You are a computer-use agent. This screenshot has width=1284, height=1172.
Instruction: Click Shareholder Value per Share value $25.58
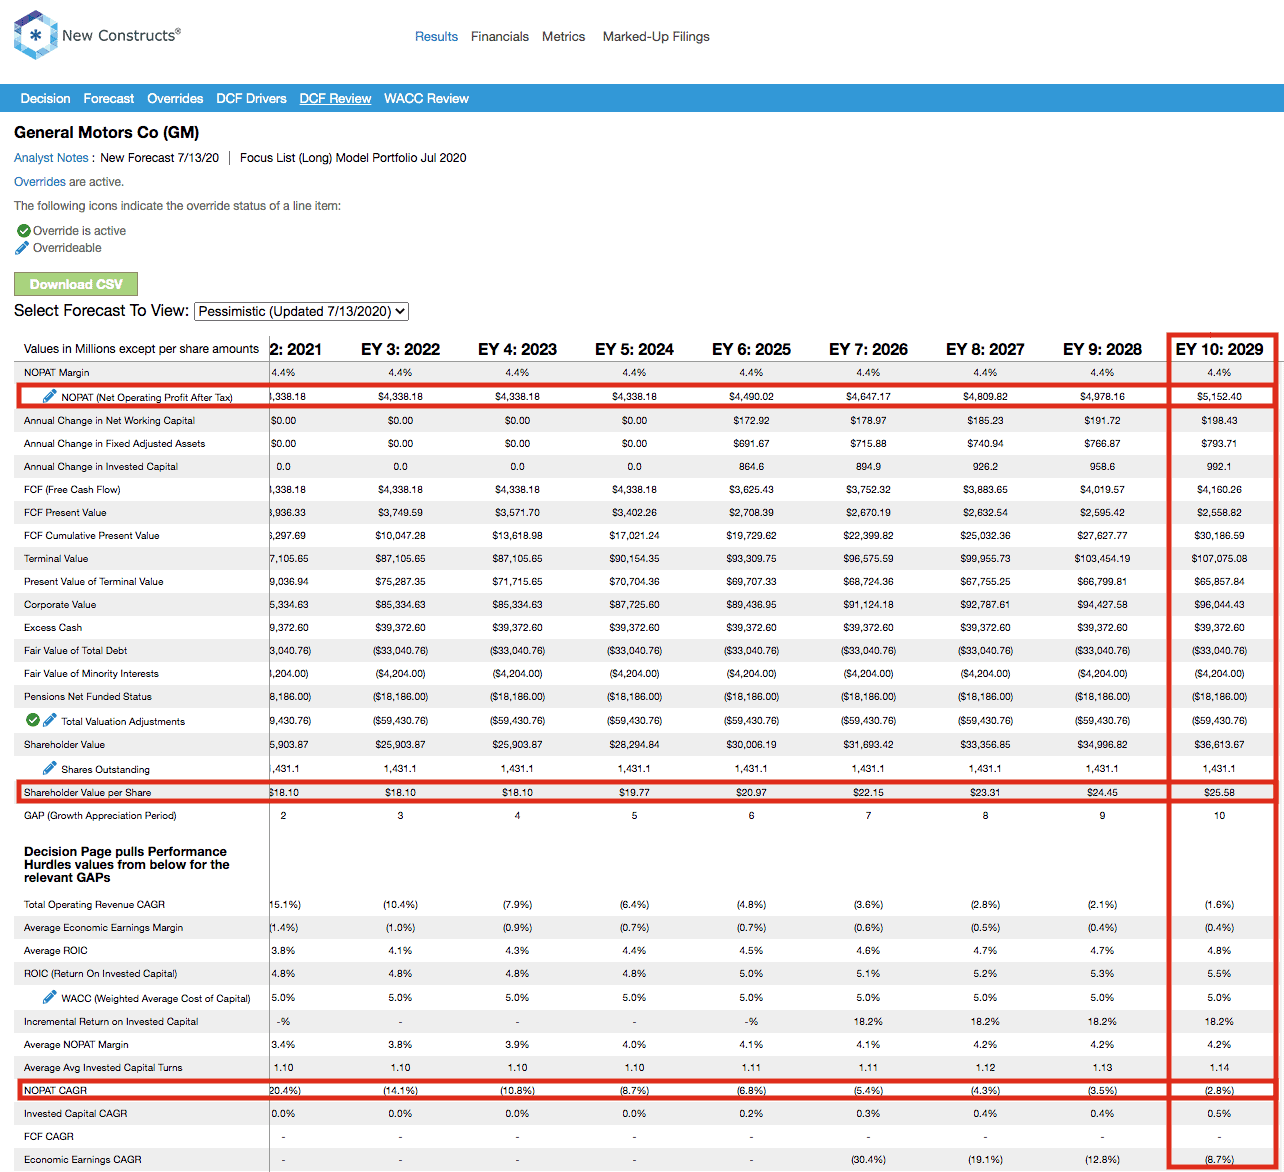click(x=1219, y=792)
